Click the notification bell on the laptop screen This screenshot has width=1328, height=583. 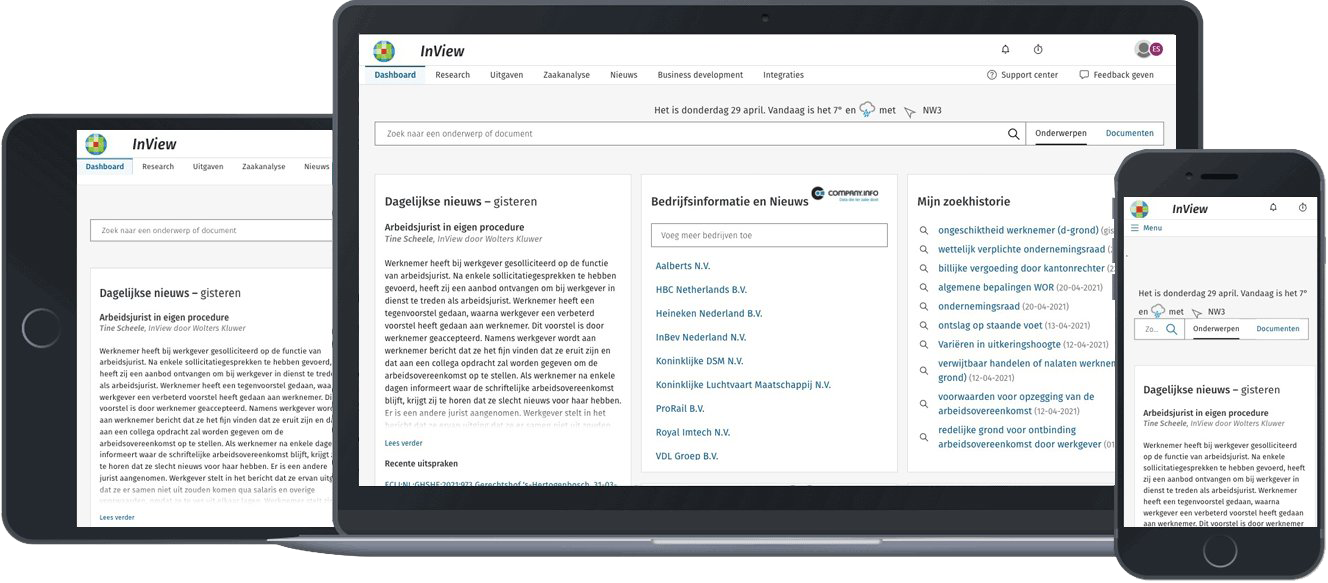pos(1005,49)
